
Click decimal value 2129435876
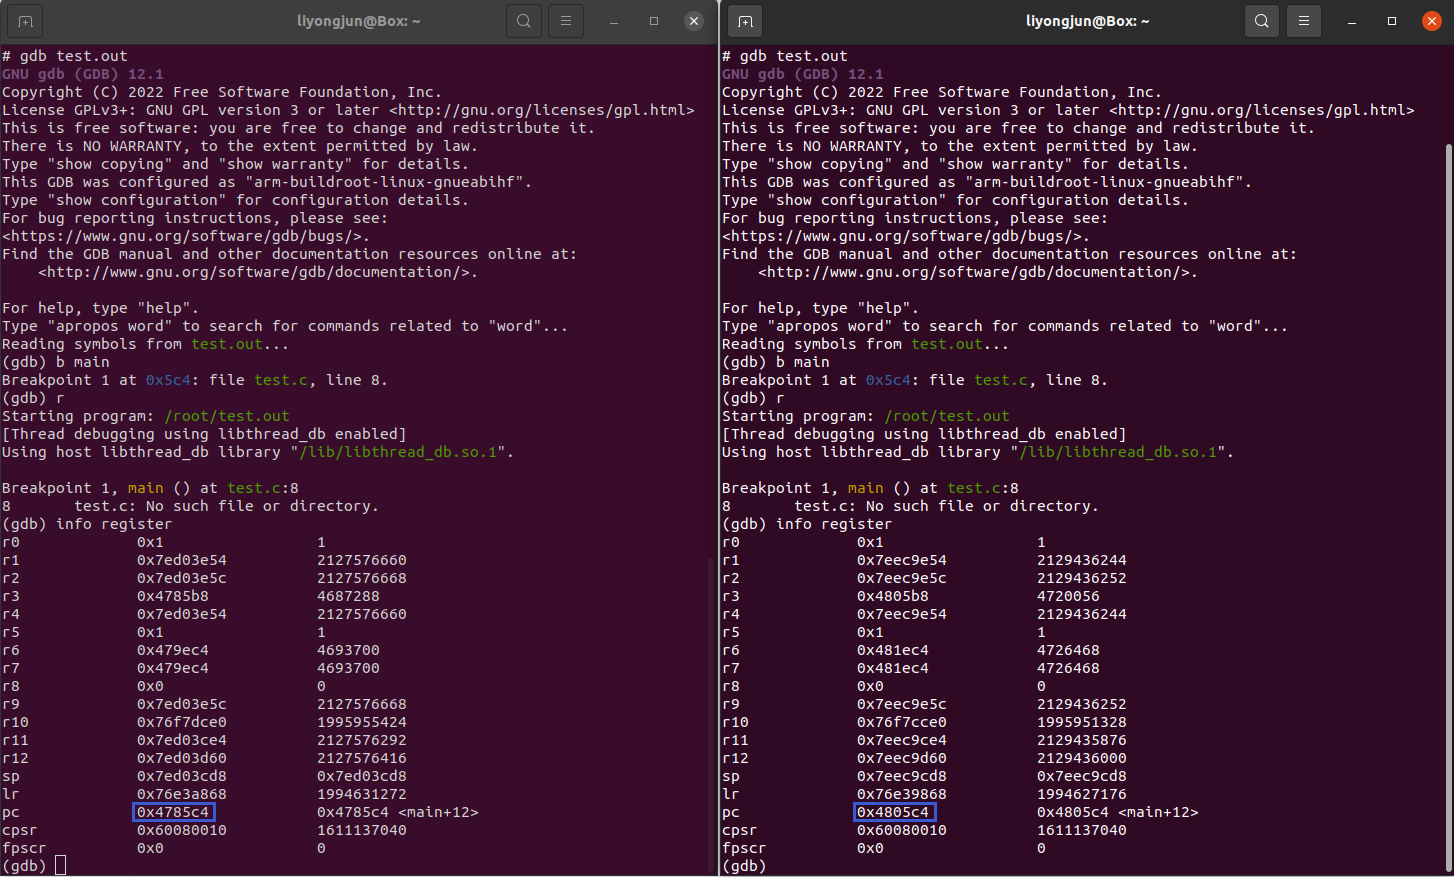1082,740
